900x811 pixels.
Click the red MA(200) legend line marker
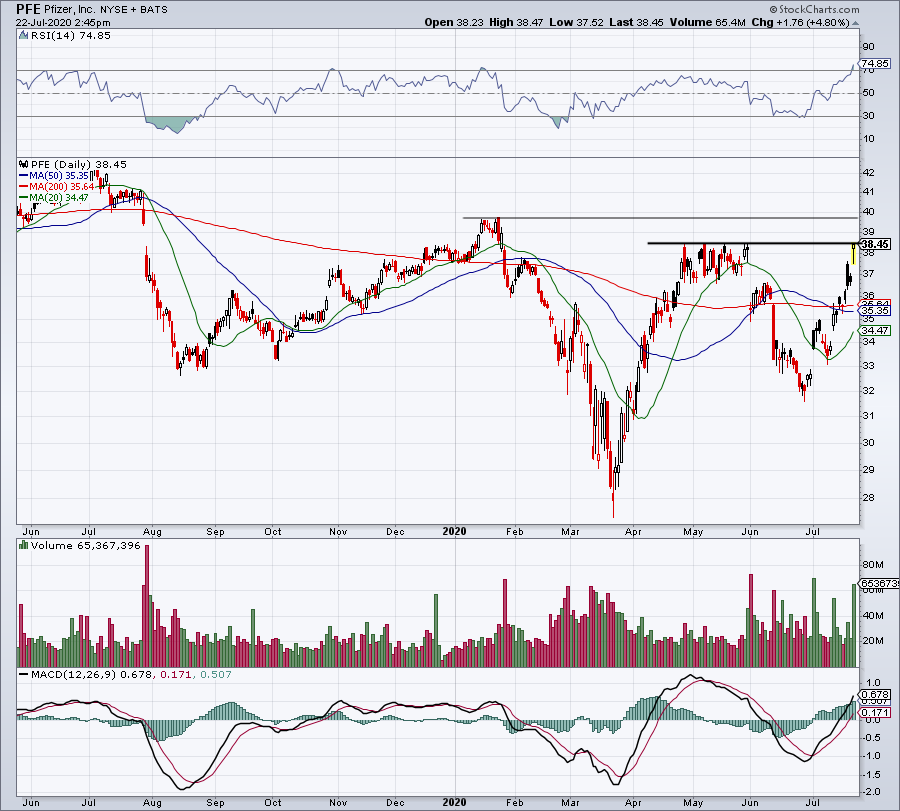(24, 187)
